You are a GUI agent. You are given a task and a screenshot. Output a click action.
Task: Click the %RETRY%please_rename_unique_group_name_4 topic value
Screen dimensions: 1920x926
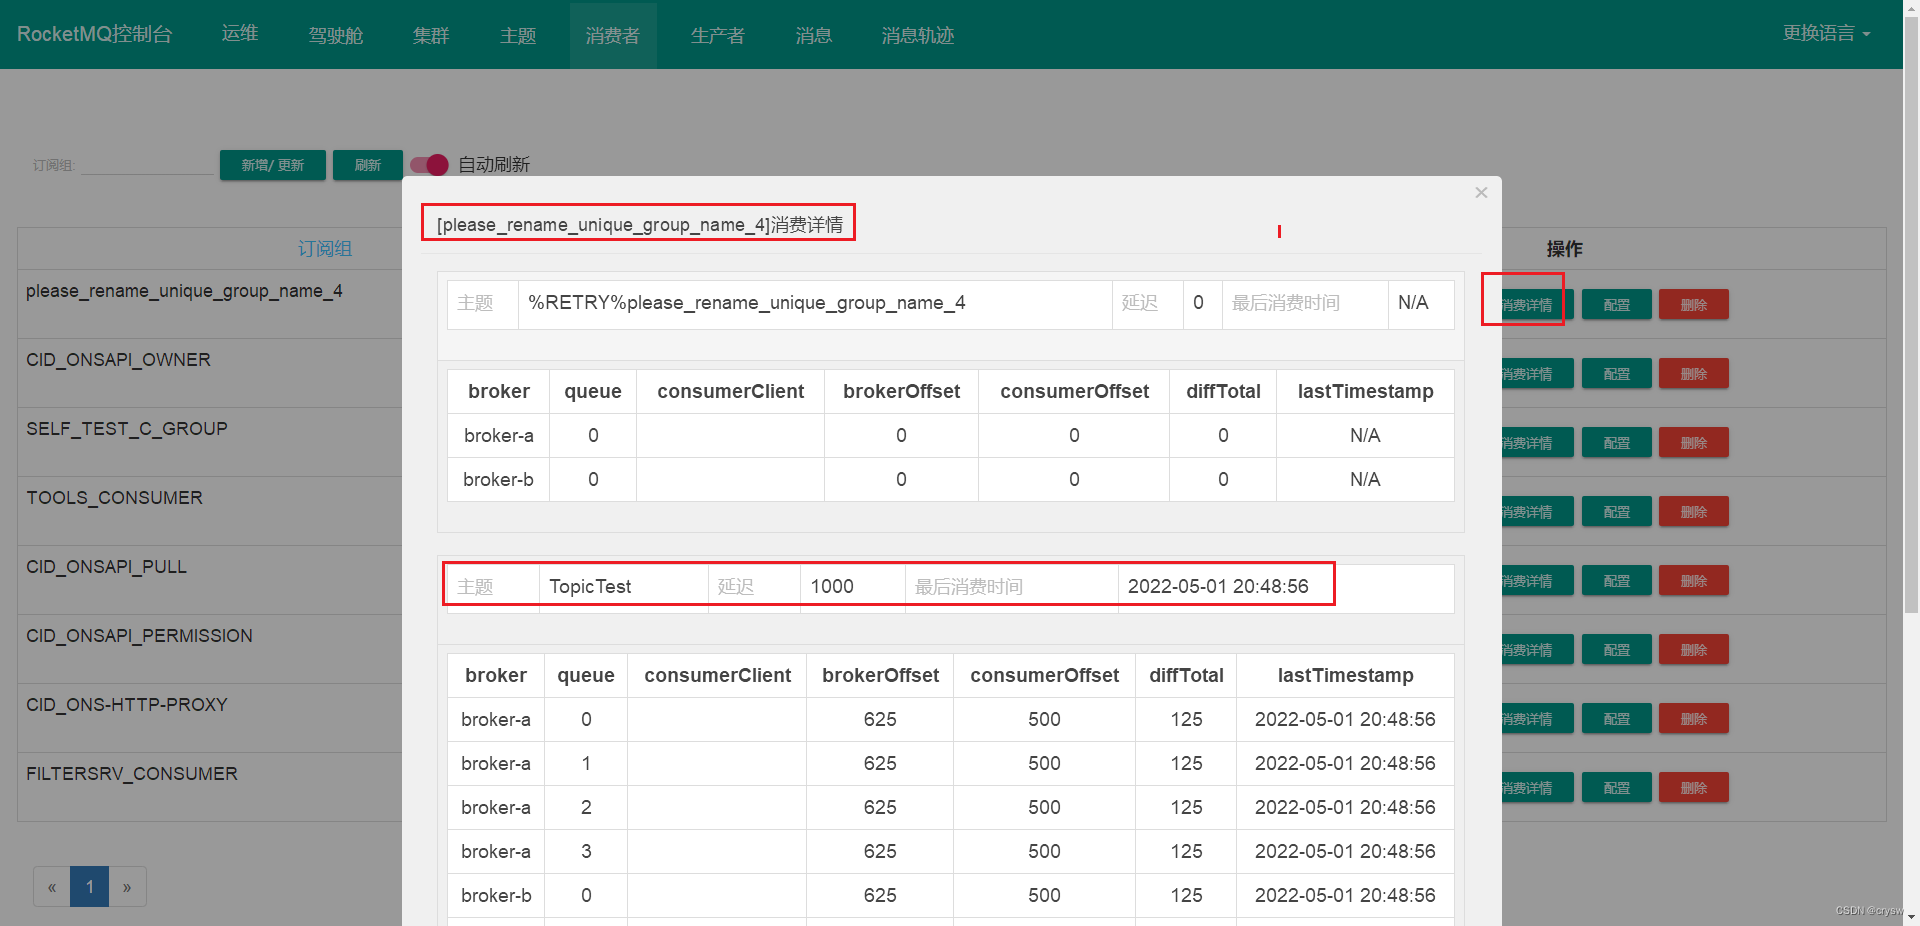coord(747,303)
